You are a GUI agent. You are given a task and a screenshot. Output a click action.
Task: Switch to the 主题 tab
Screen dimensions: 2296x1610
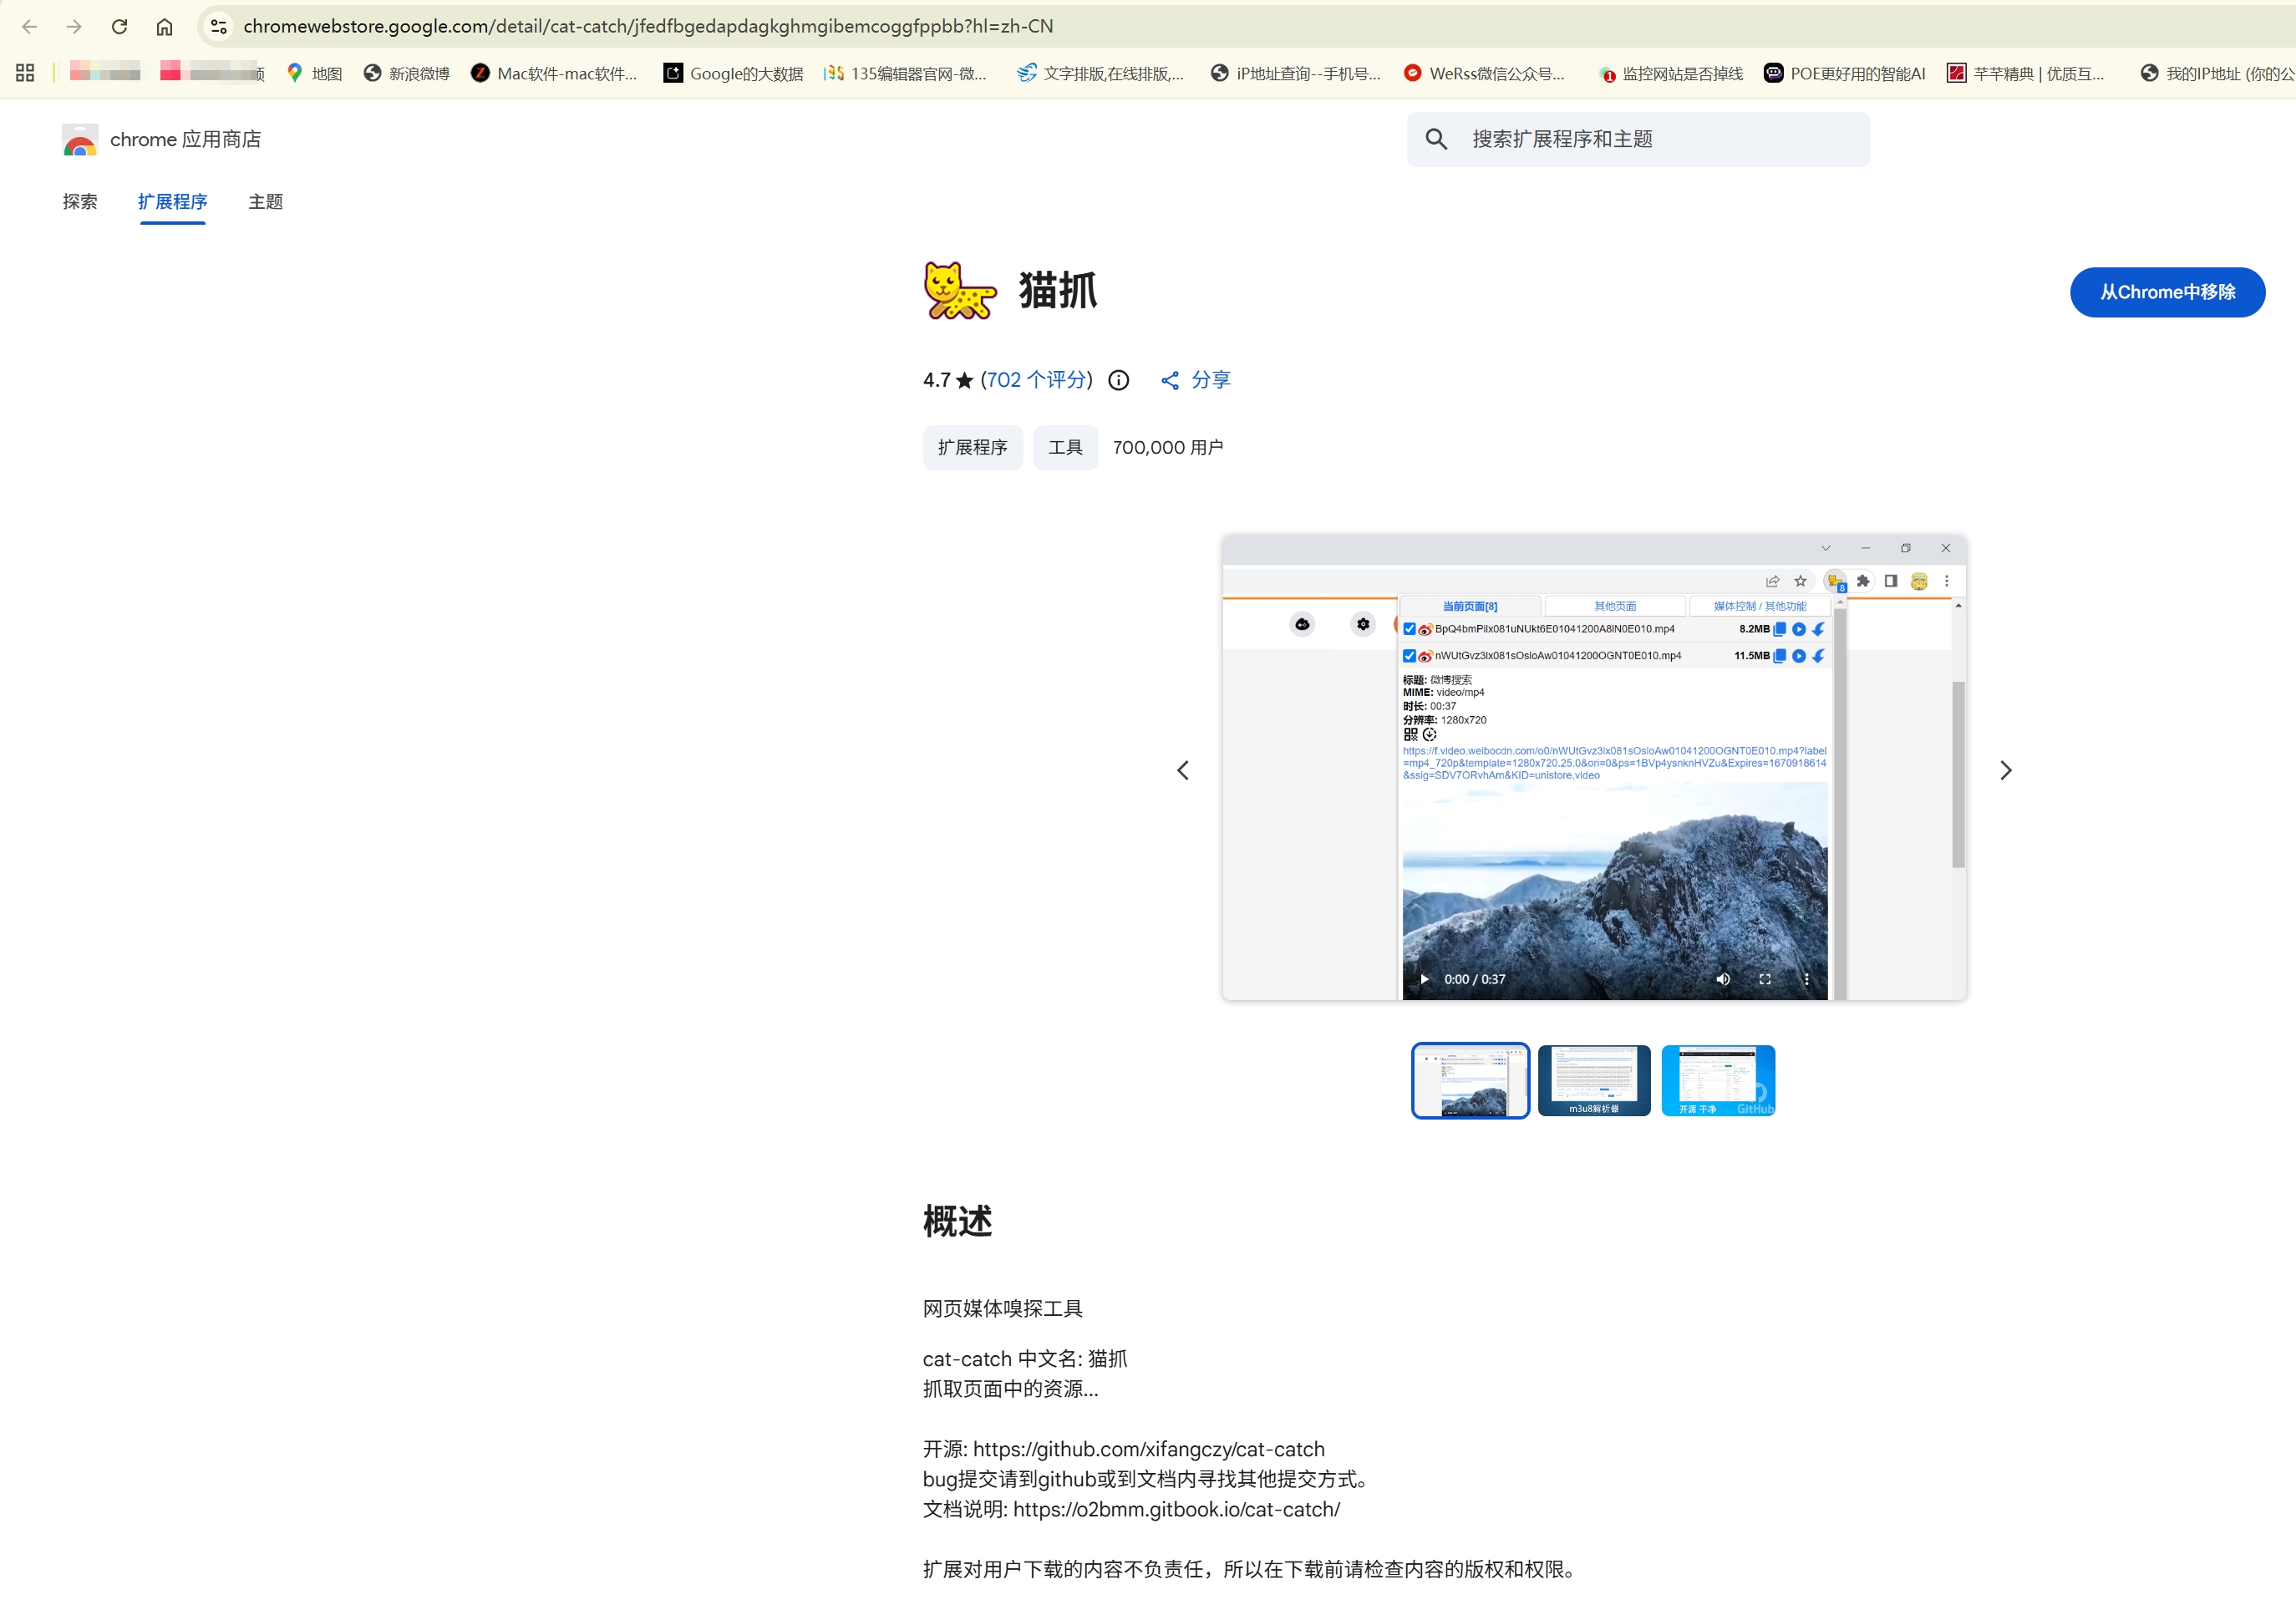[x=266, y=202]
